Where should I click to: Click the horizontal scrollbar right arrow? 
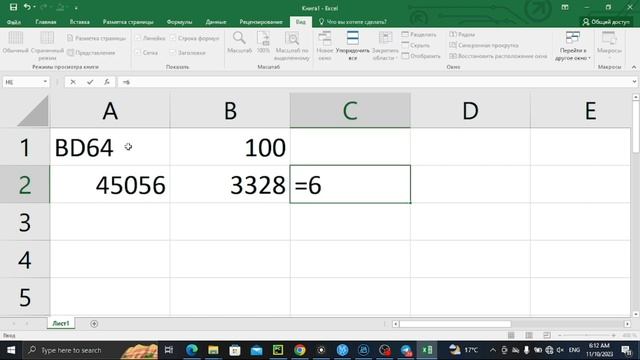tap(627, 324)
